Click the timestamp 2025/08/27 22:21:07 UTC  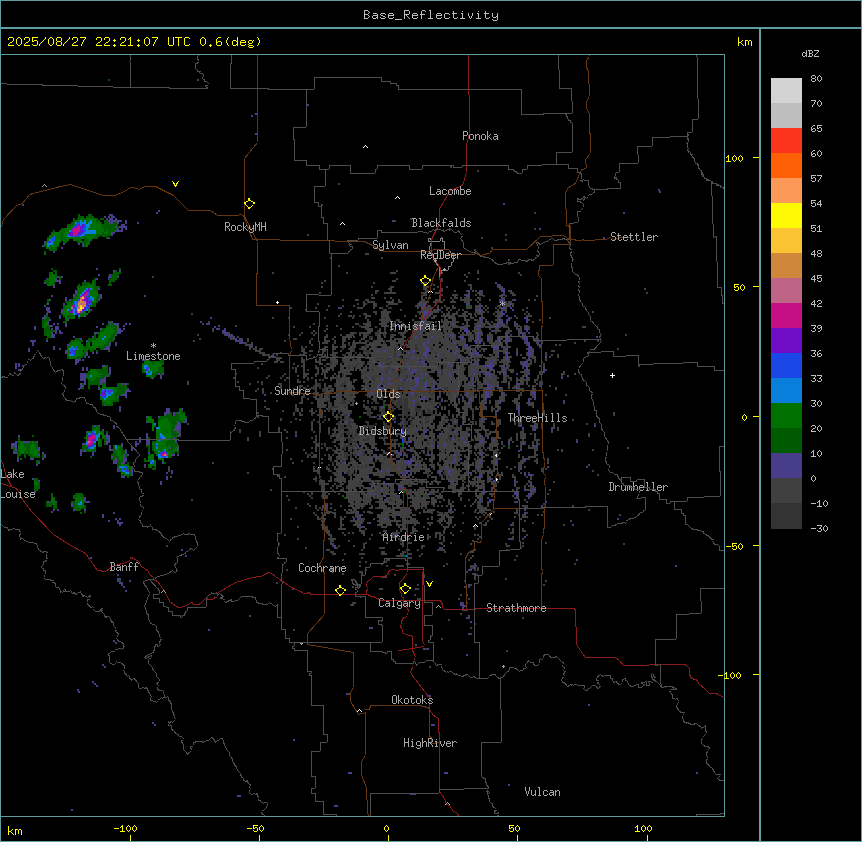tap(99, 42)
